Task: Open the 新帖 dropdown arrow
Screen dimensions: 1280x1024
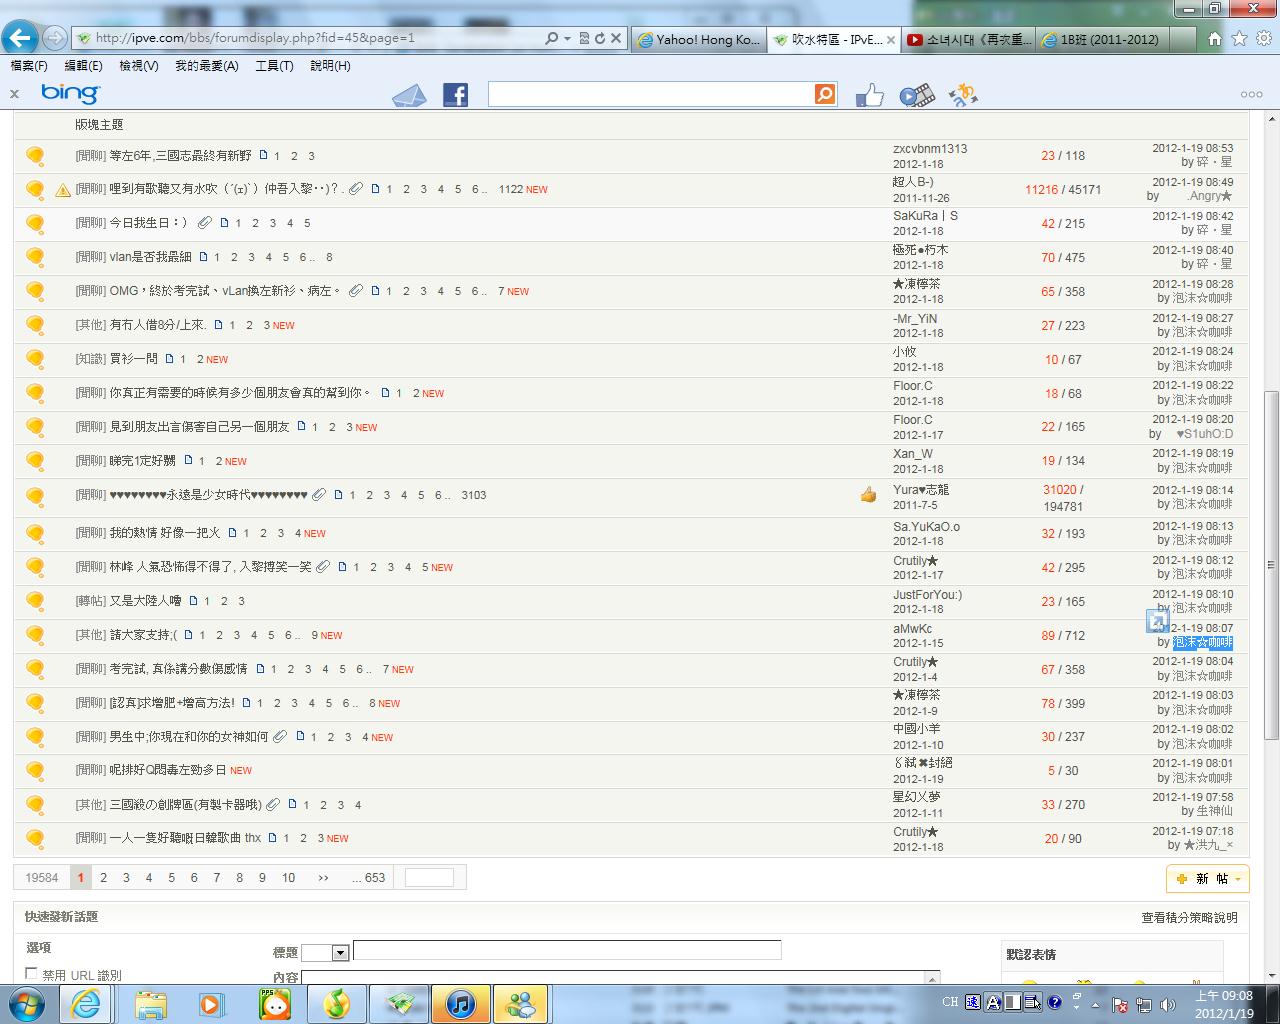Action: 1238,879
